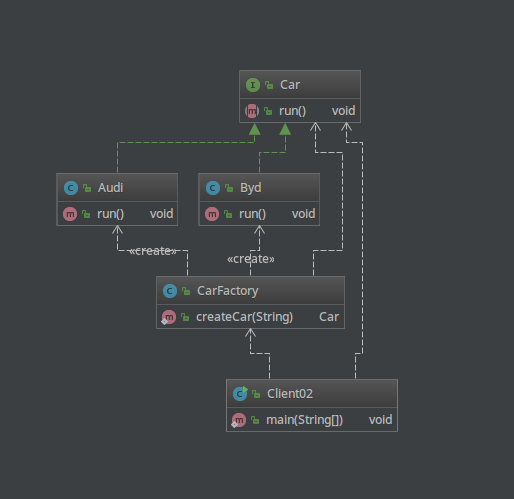Viewport: 514px width, 499px height.
Task: Click the abstract method icon in Car's run() row
Action: (x=252, y=111)
